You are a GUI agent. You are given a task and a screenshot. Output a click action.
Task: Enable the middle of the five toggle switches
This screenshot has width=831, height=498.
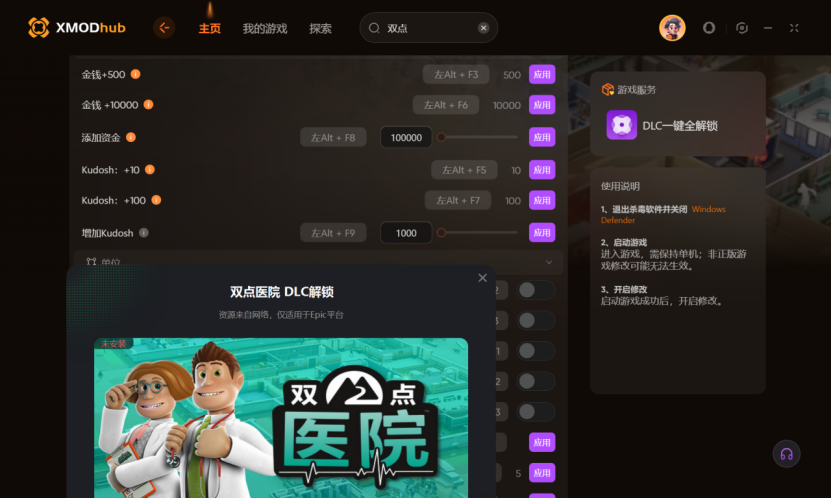pyautogui.click(x=535, y=351)
